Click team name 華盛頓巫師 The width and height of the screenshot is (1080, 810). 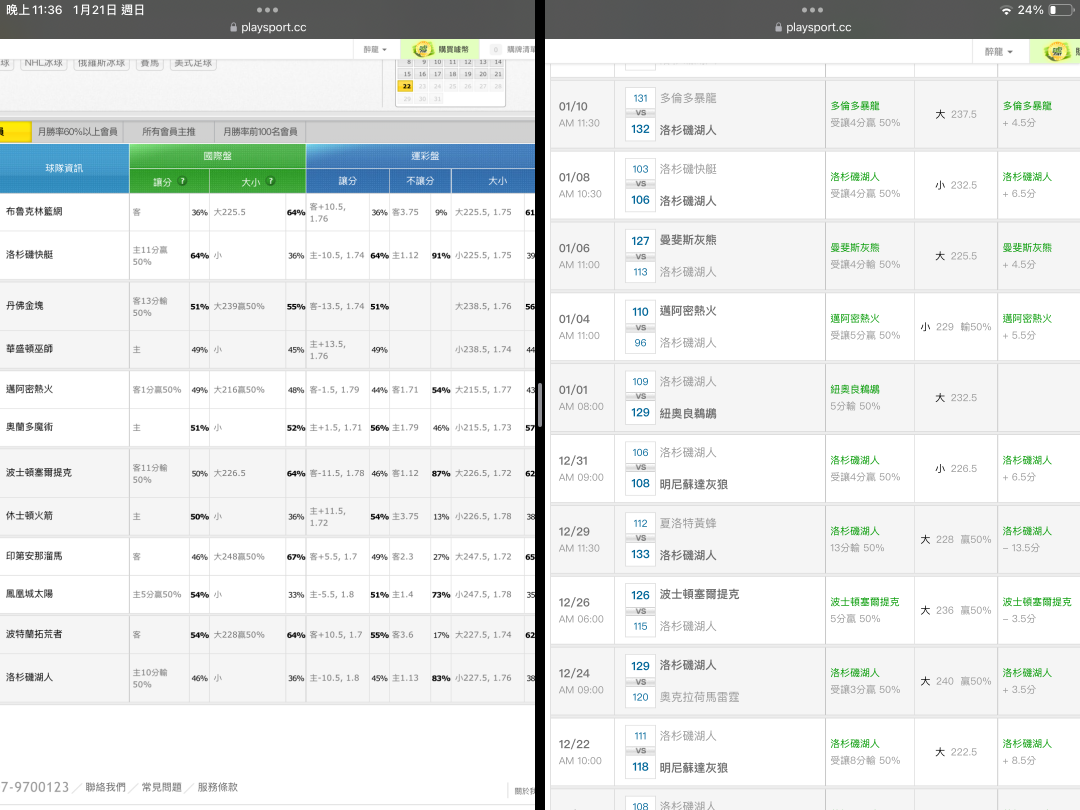(x=30, y=349)
